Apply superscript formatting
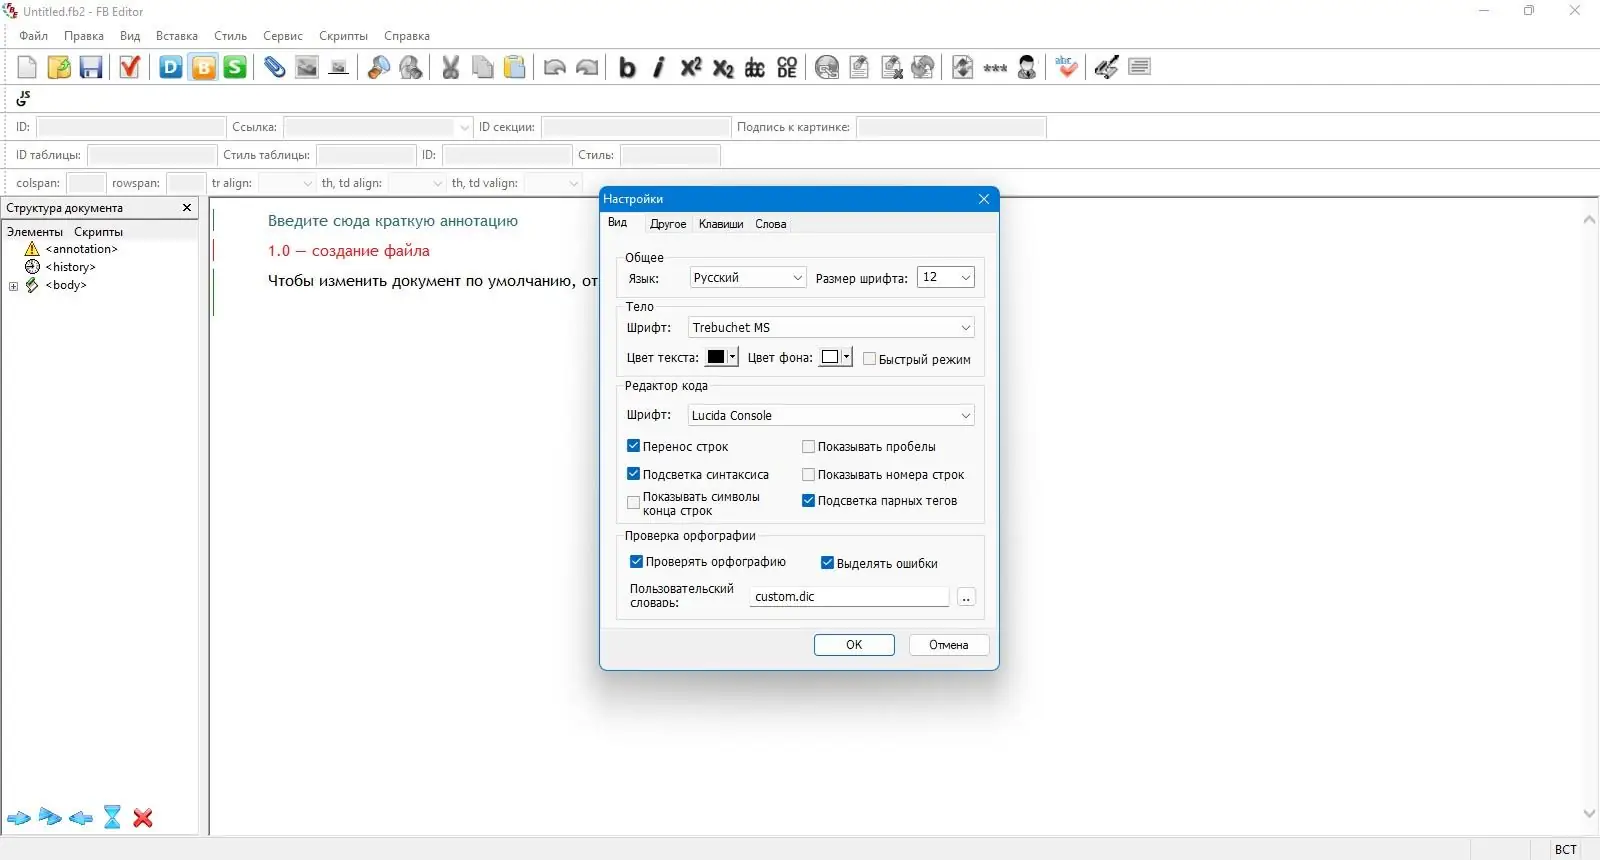The width and height of the screenshot is (1600, 860). [x=691, y=67]
